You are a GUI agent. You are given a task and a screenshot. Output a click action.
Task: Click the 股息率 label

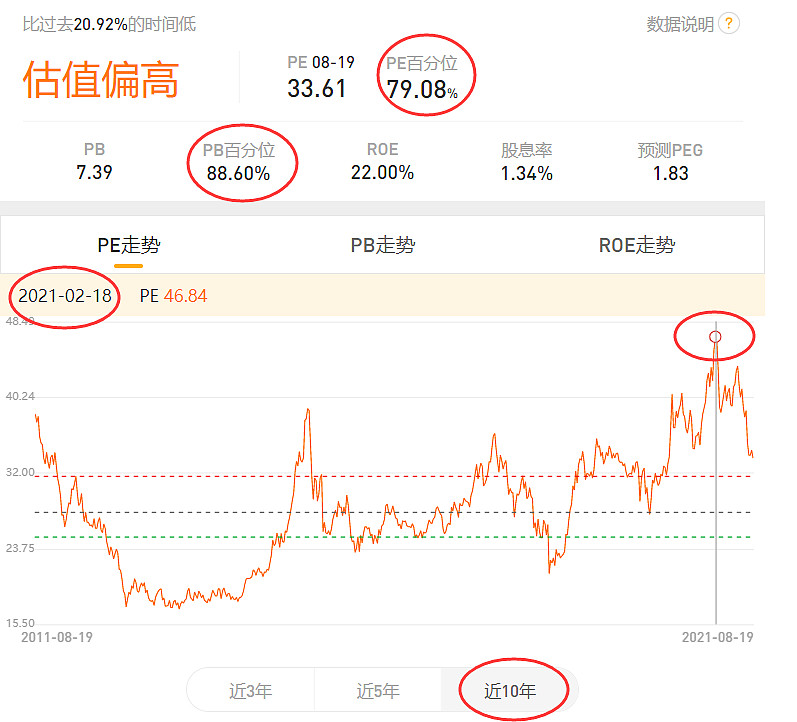527,150
